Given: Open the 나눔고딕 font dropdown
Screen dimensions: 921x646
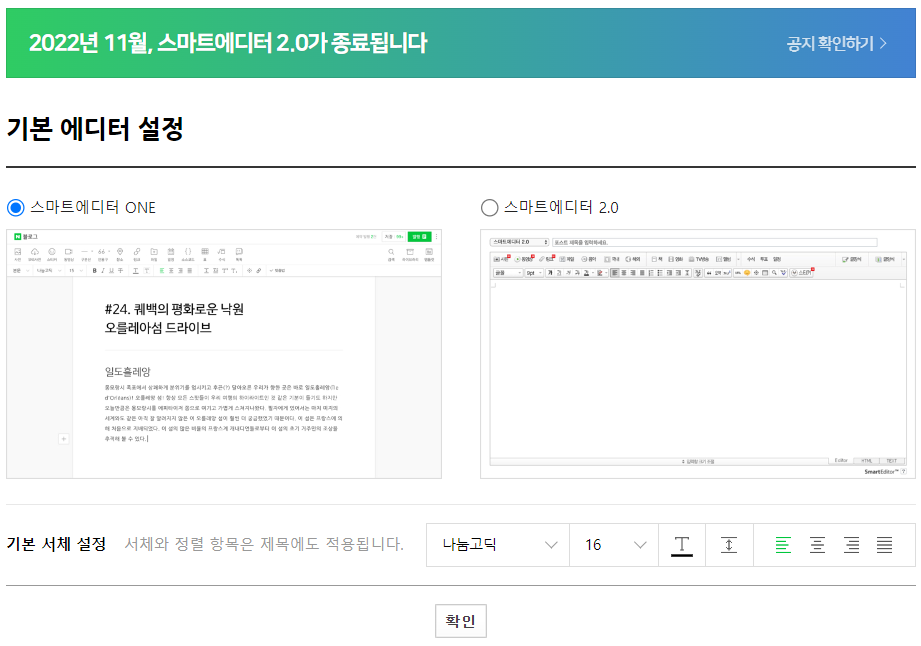Looking at the screenshot, I should click(498, 545).
